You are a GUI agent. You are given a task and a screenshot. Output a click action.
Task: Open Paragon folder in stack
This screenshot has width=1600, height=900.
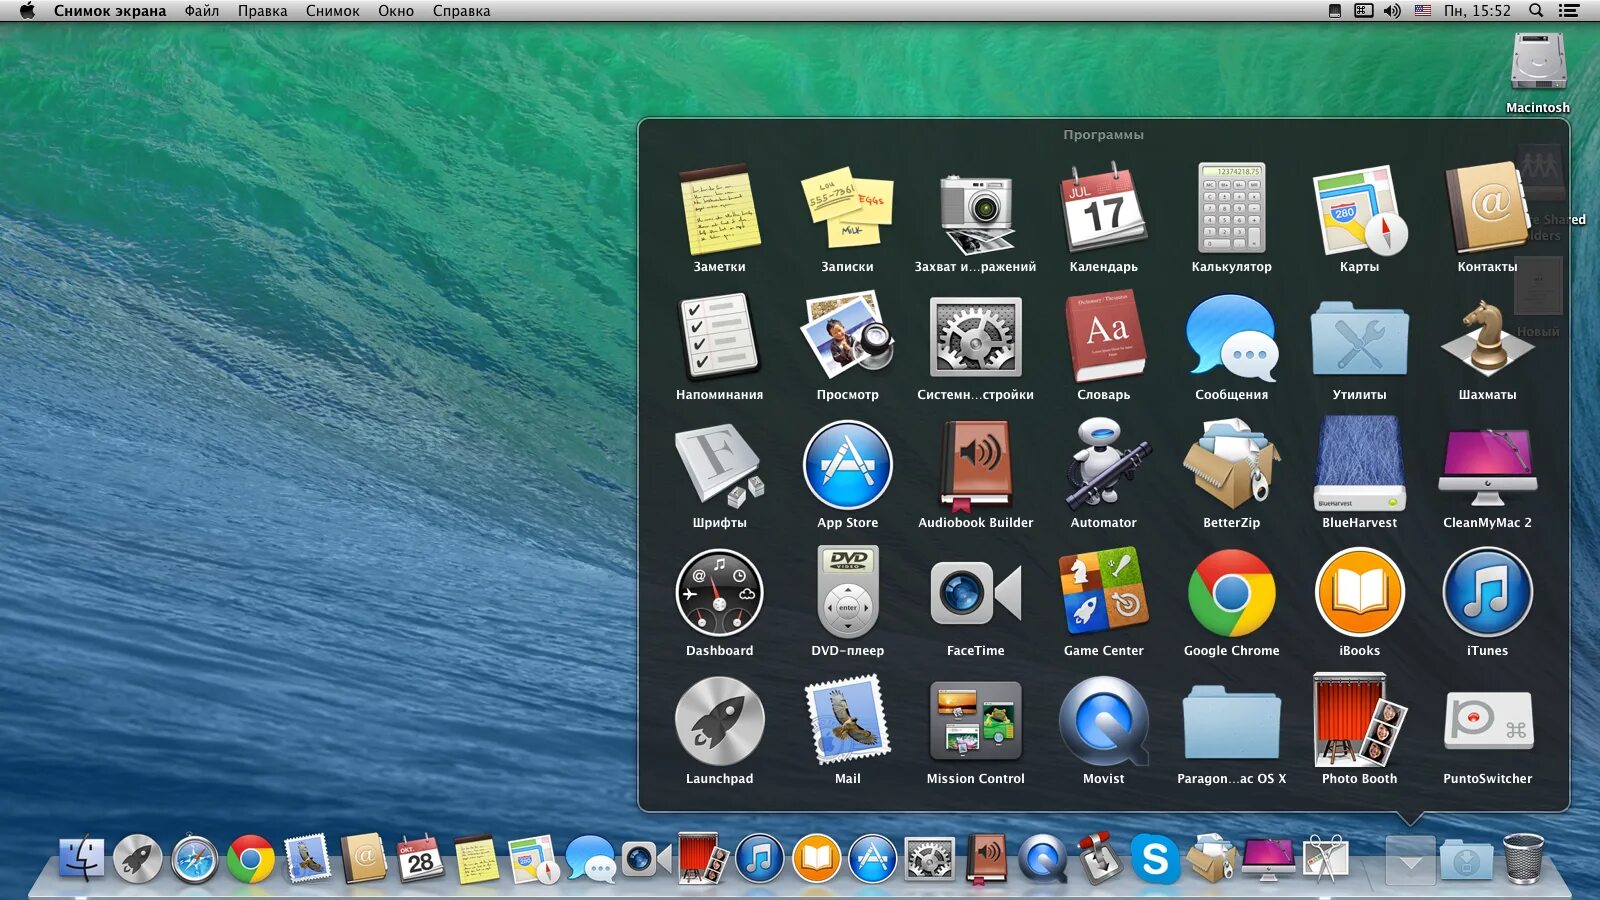pyautogui.click(x=1231, y=723)
